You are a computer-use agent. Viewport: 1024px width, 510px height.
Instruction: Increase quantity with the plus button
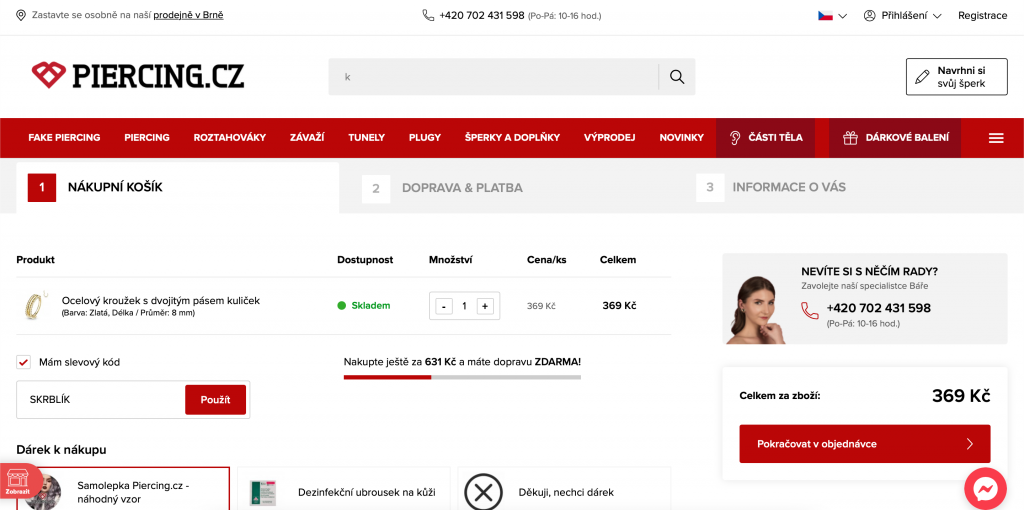coord(485,306)
